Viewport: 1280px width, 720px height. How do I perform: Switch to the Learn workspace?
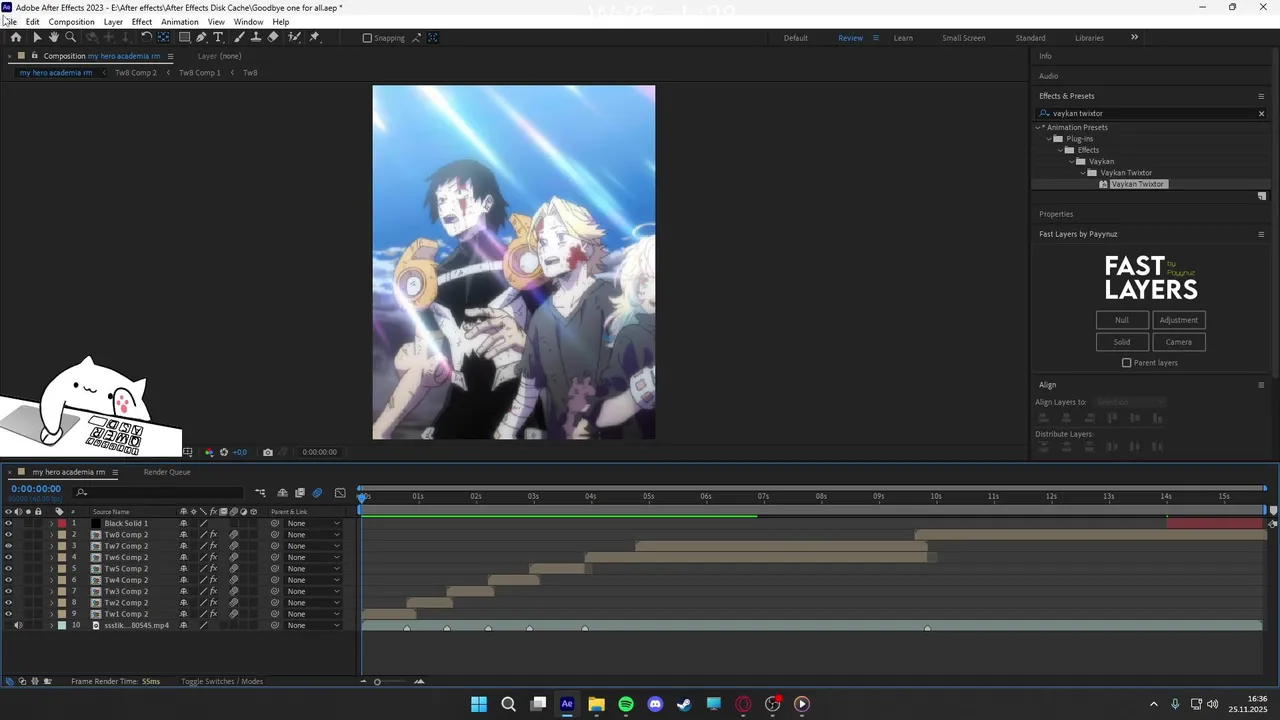[x=903, y=38]
